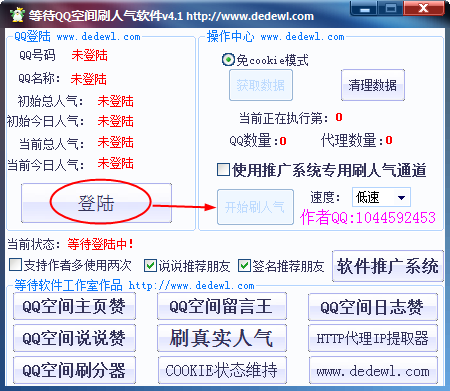Image resolution: width=450 pixels, height=391 pixels.
Task: Minimize the window
Action: pyautogui.click(x=364, y=8)
